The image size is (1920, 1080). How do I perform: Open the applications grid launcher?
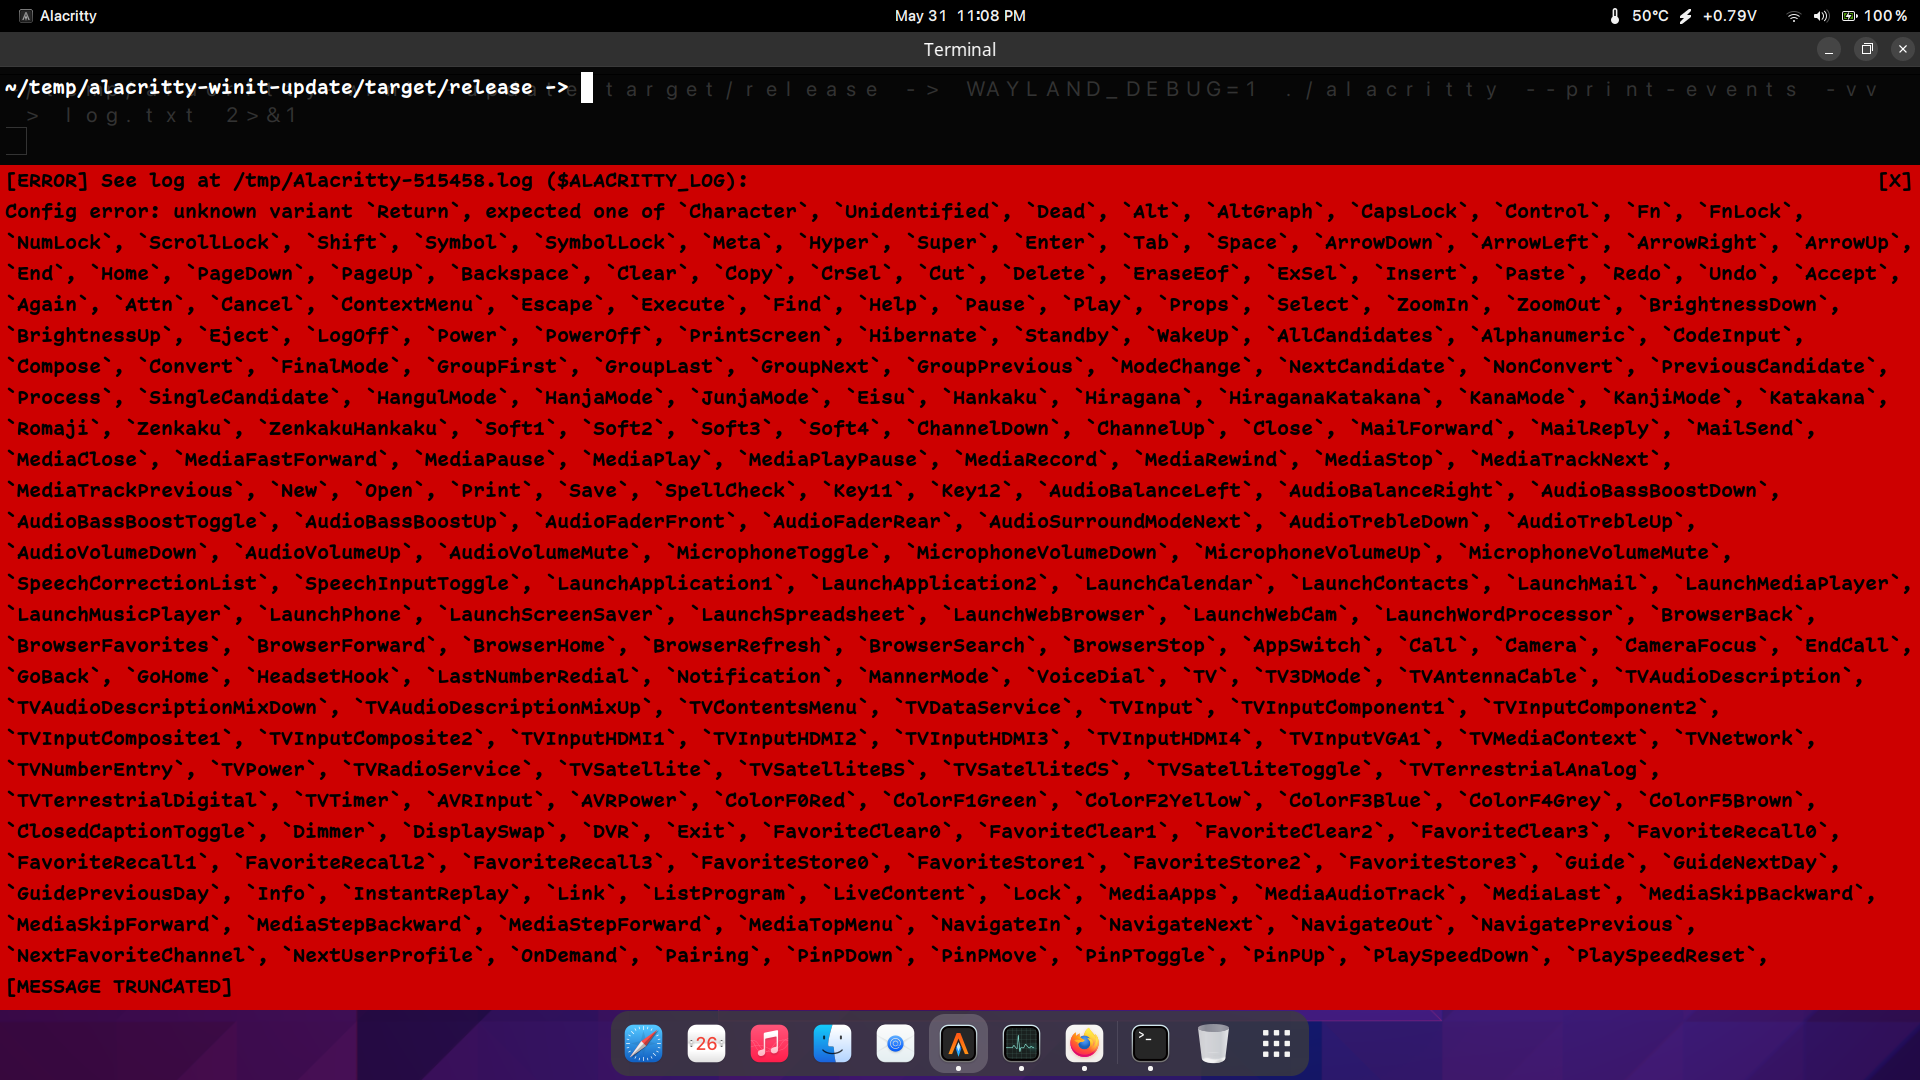click(x=1276, y=1043)
